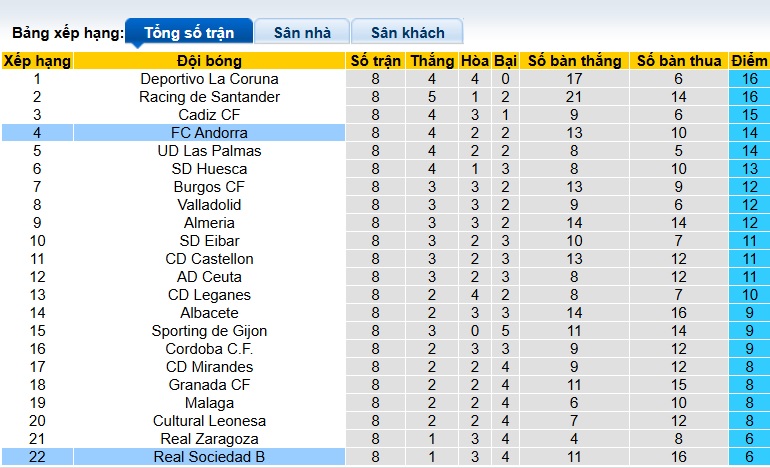The height and width of the screenshot is (468, 770).
Task: Click the Số trận column header
Action: tap(375, 61)
